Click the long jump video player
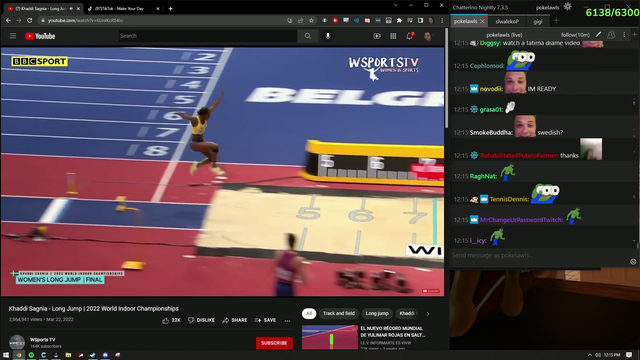This screenshot has height=360, width=640. pyautogui.click(x=222, y=172)
